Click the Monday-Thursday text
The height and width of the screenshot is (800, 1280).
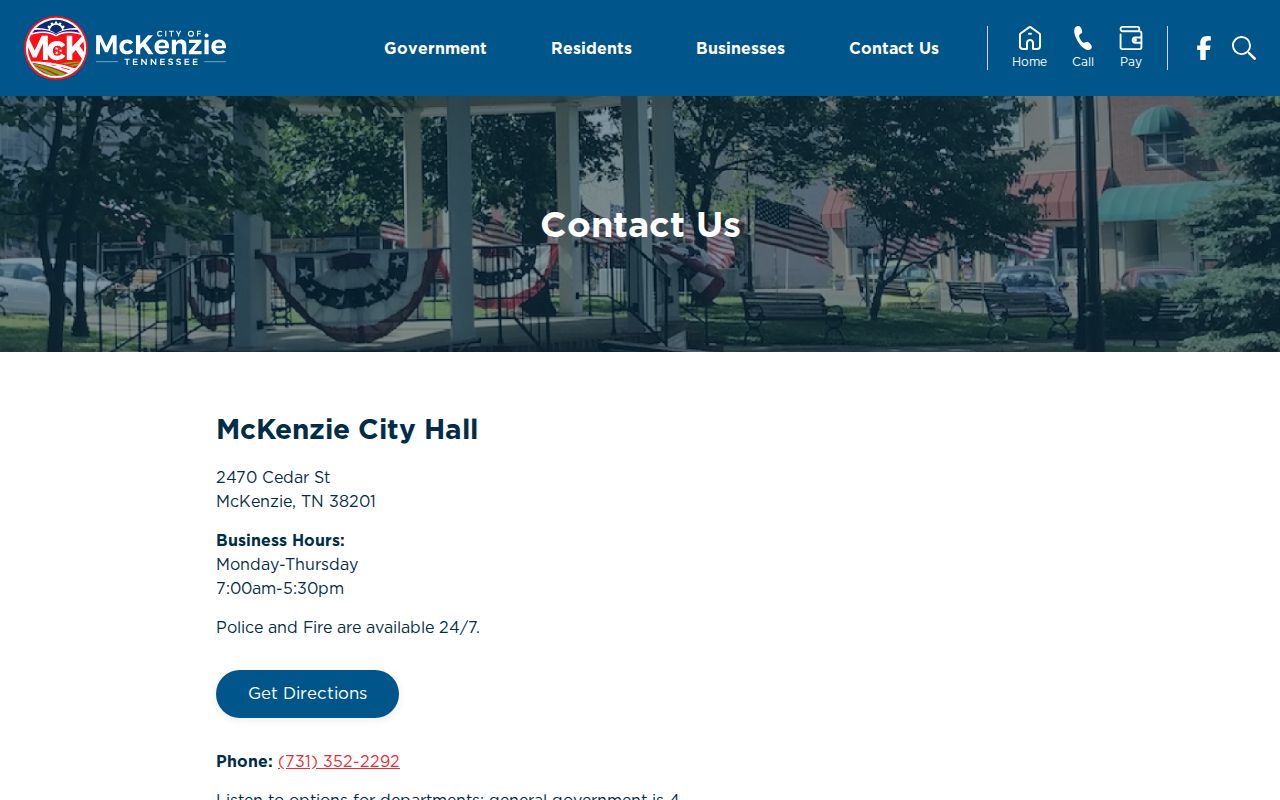point(287,565)
